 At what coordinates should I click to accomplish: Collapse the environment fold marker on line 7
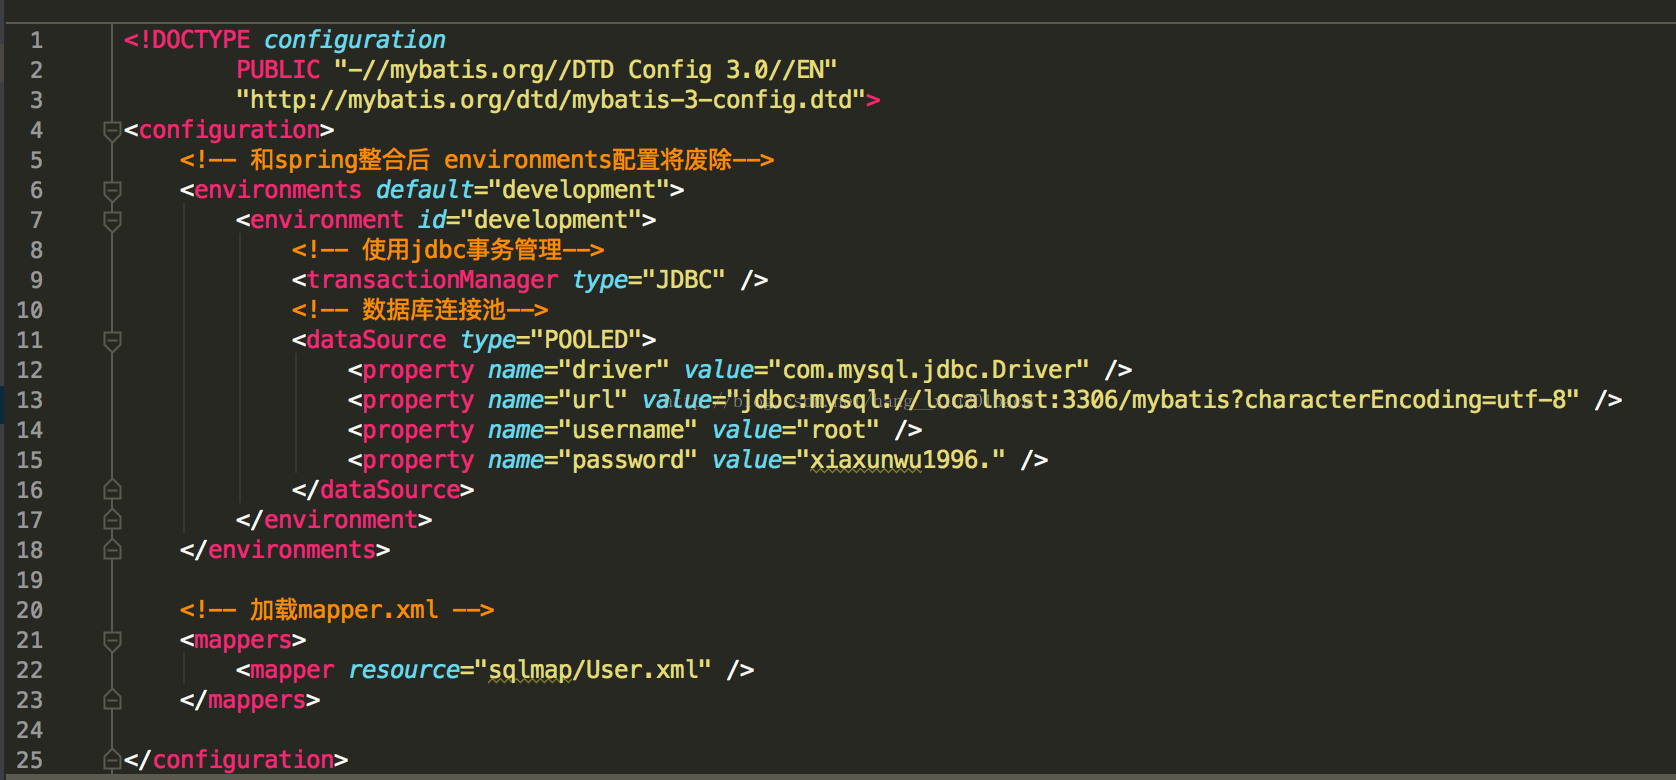point(112,221)
